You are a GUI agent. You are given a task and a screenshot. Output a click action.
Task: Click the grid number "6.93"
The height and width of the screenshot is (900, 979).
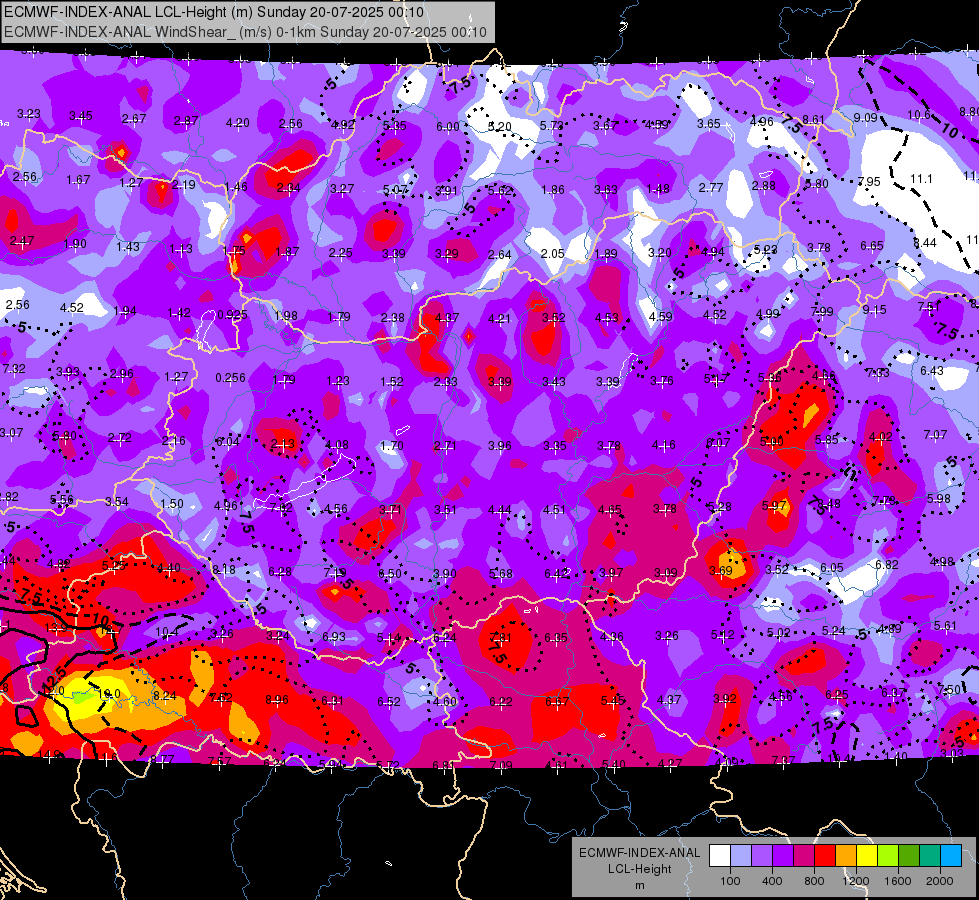(334, 636)
